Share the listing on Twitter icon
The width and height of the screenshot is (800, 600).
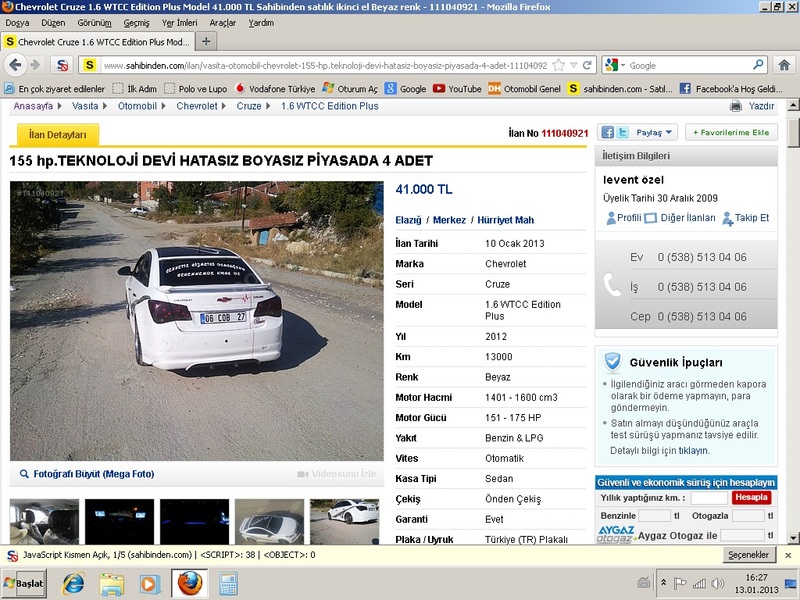622,133
